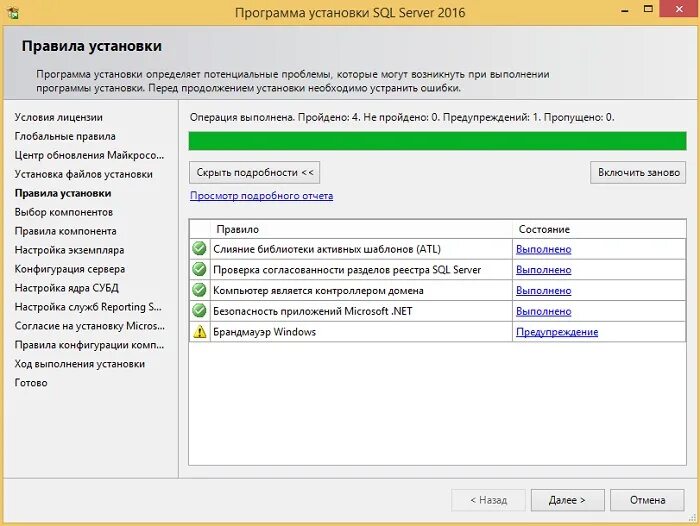The height and width of the screenshot is (526, 700).
Task: Select Настройка экземпляра step
Action: [x=69, y=250]
